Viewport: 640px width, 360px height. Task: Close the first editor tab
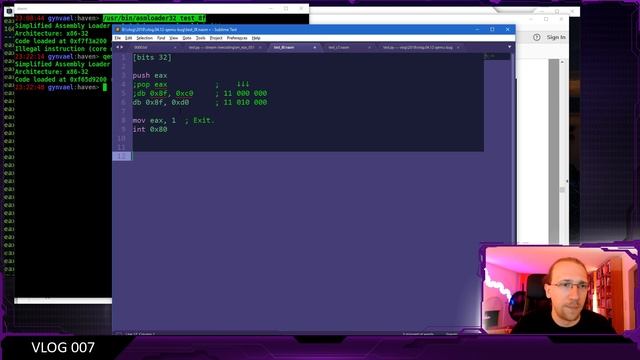(175, 48)
